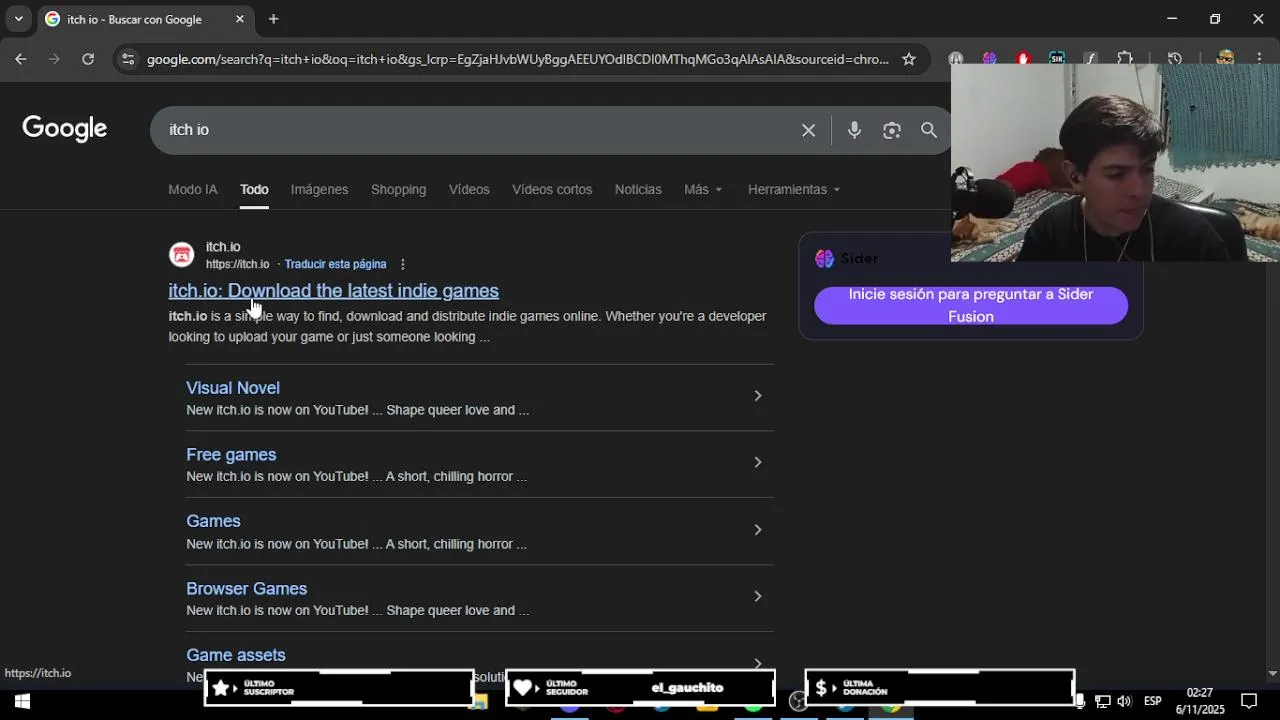Expand the Games row chevron

pos(757,530)
